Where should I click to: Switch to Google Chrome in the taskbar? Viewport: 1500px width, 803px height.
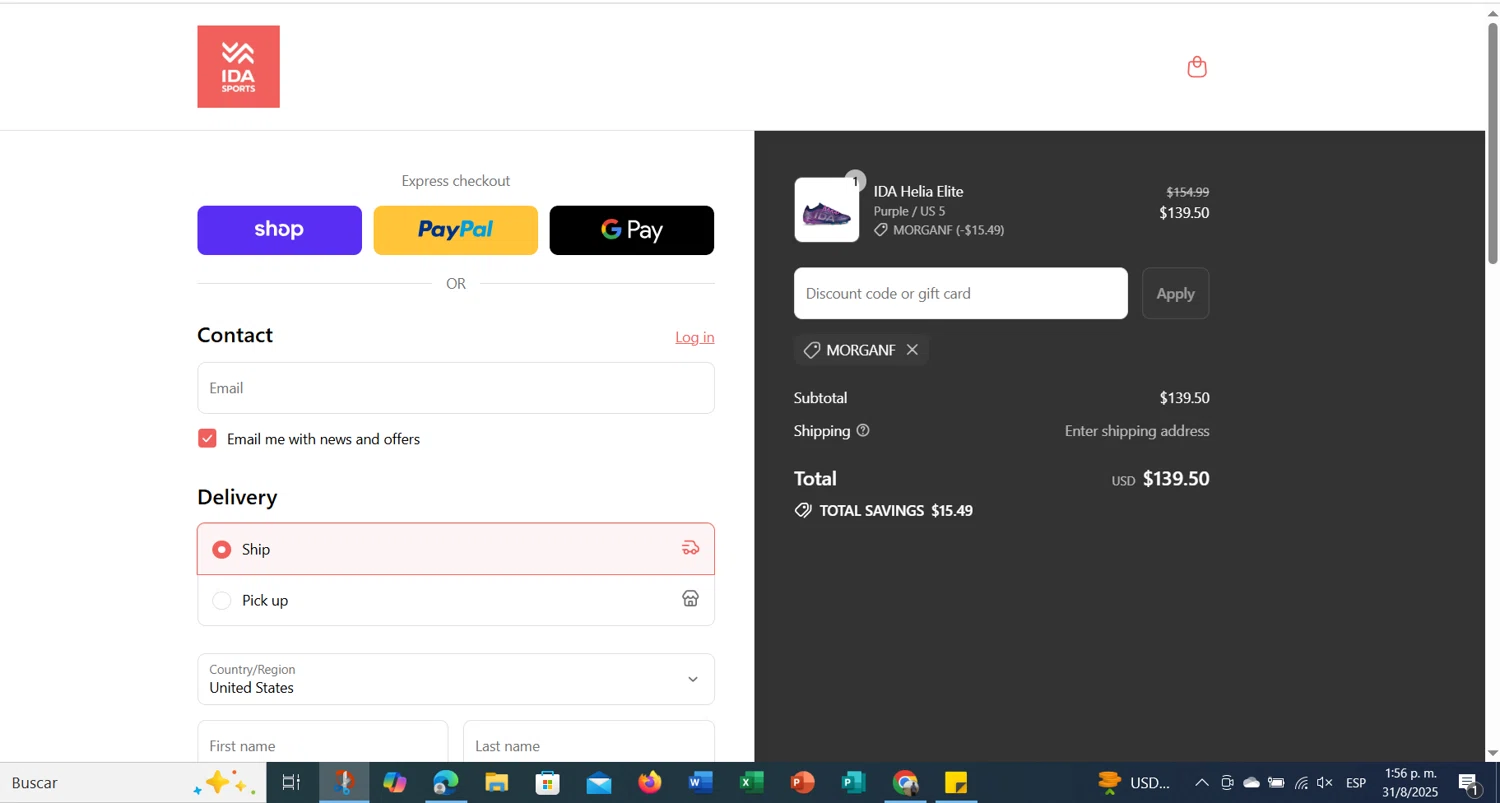905,783
